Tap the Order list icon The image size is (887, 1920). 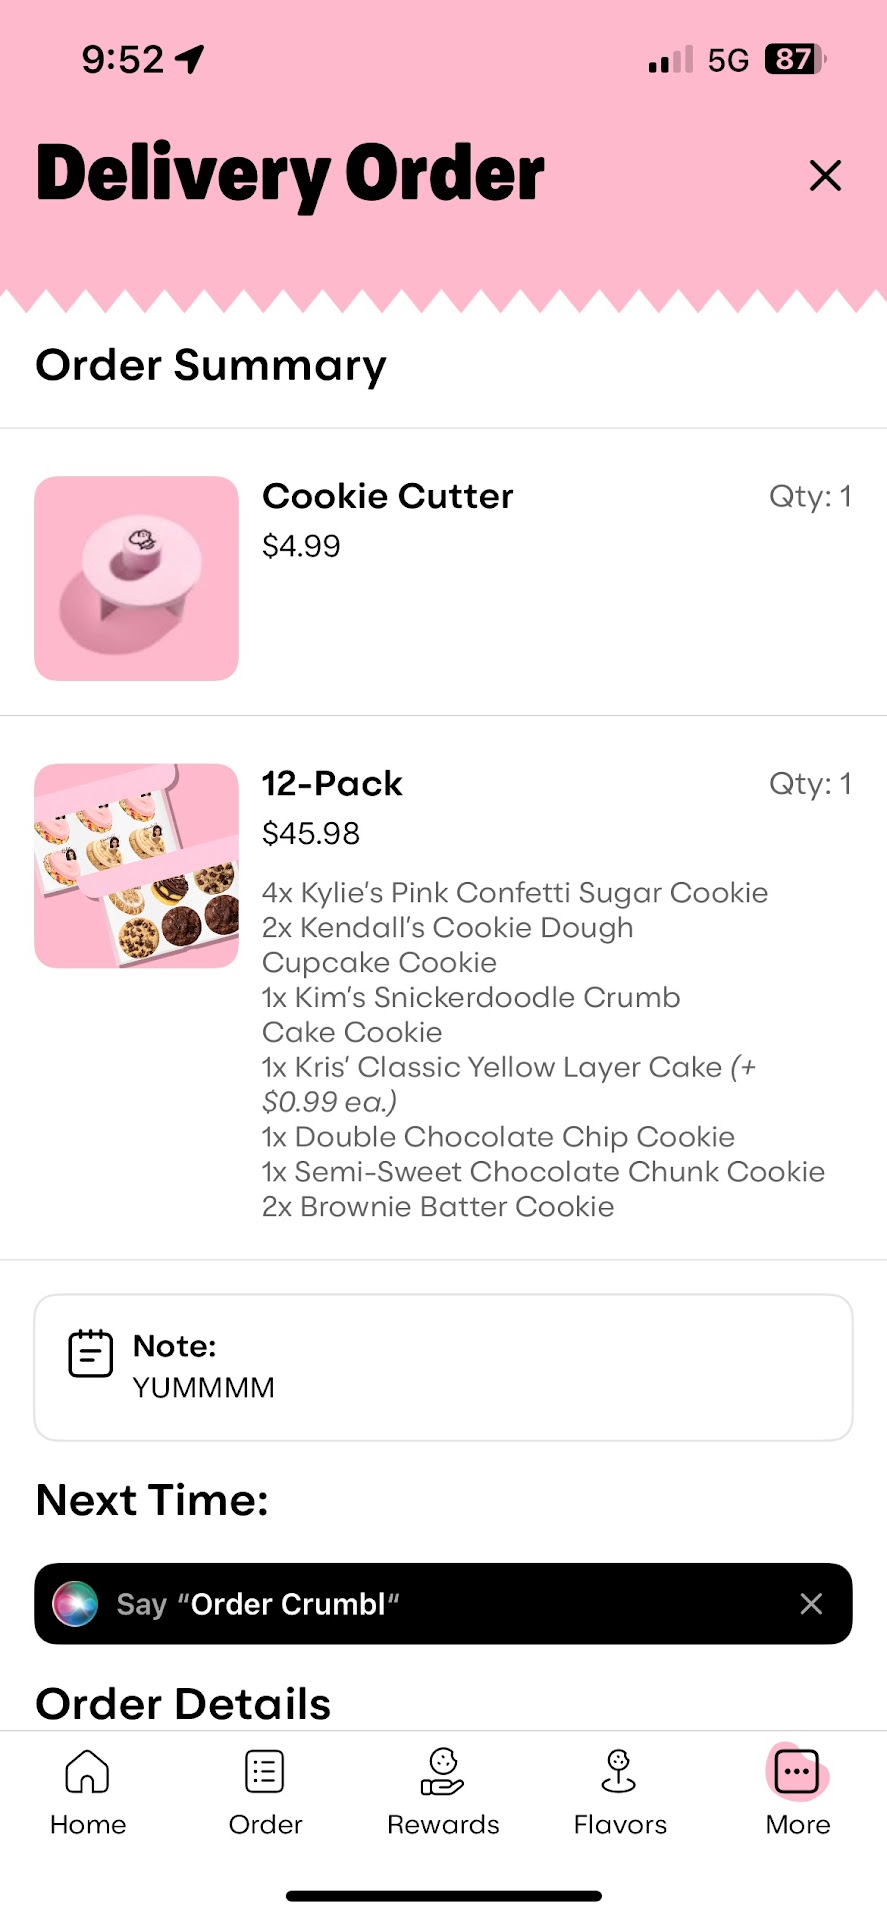(265, 1771)
